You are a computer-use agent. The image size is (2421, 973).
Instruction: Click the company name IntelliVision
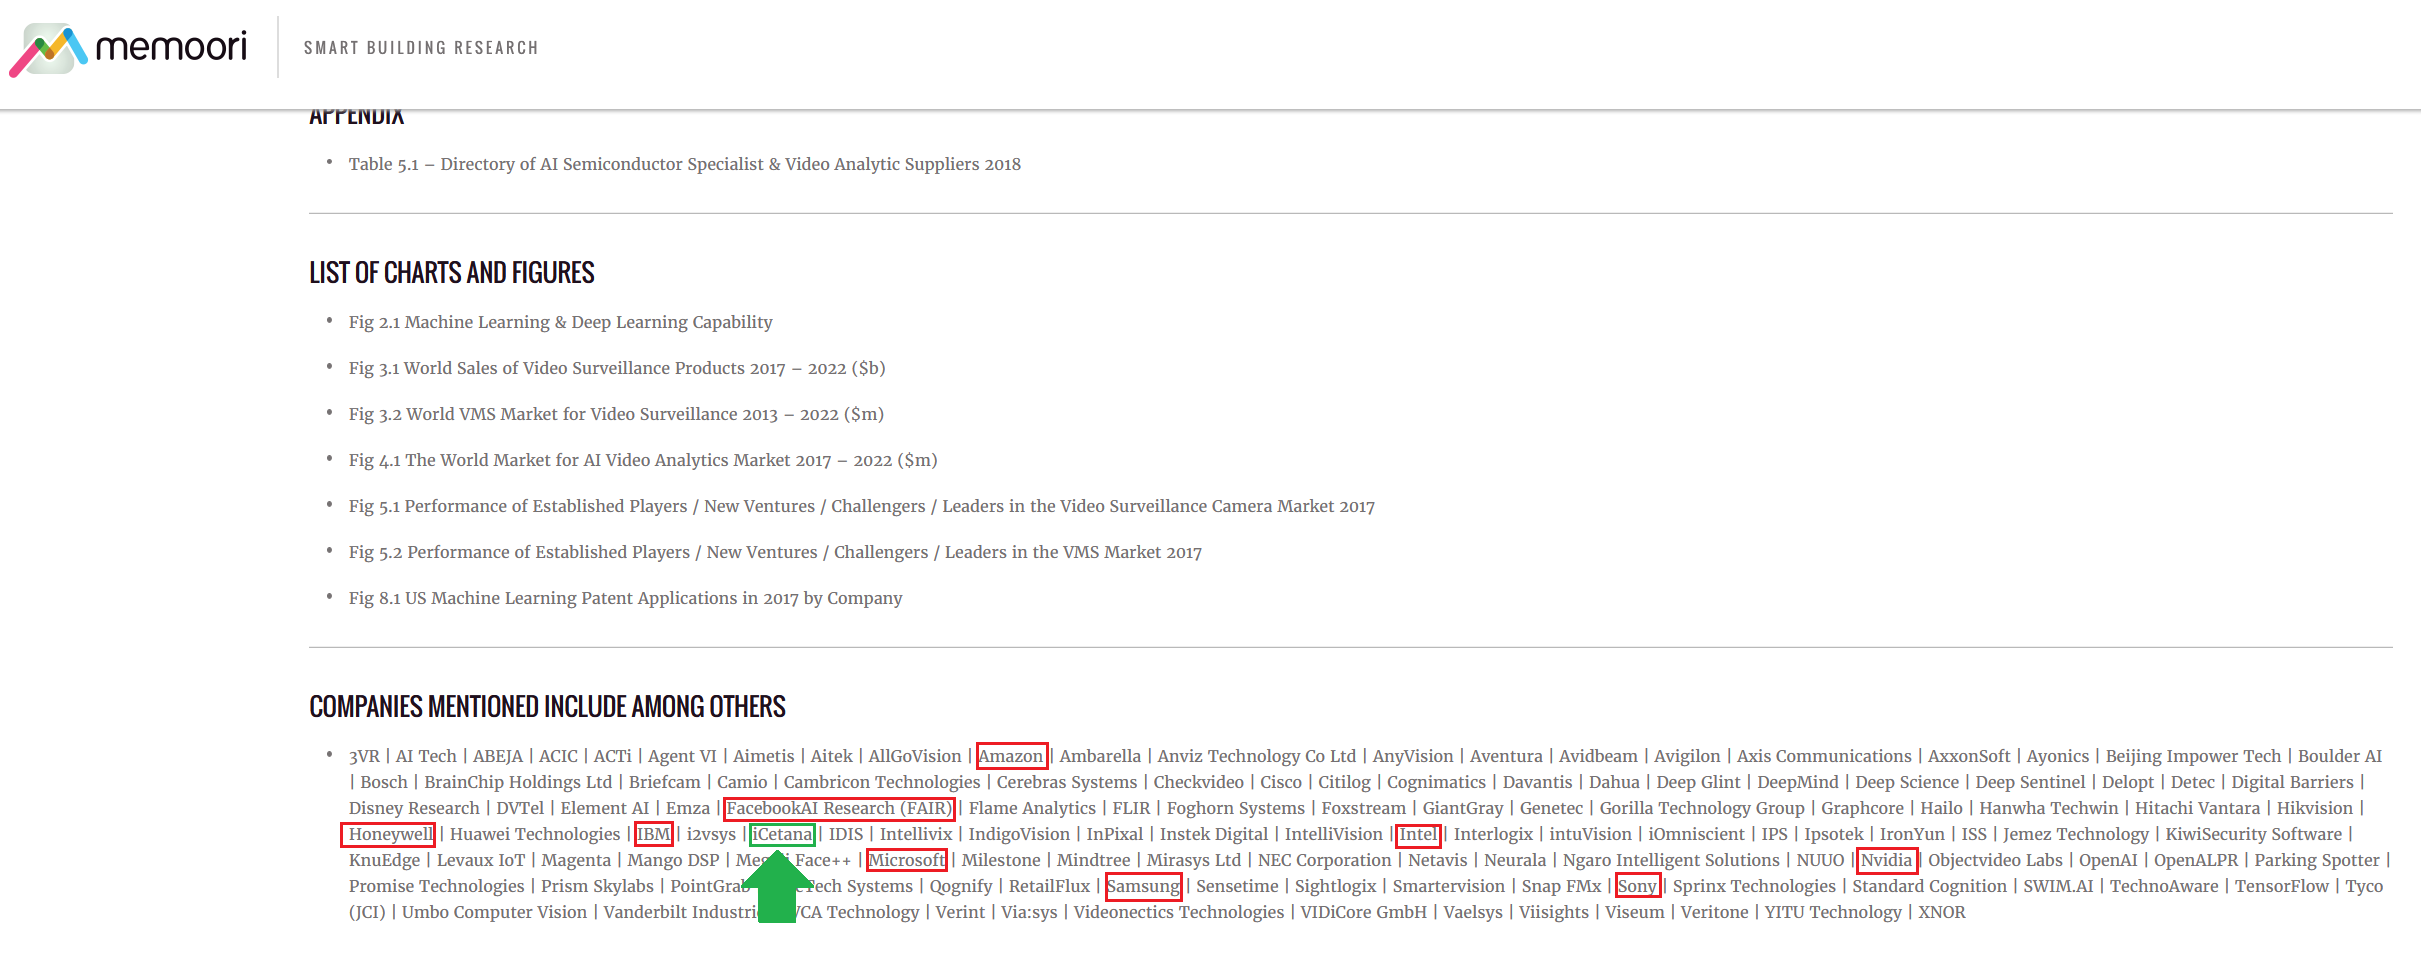pyautogui.click(x=1334, y=834)
